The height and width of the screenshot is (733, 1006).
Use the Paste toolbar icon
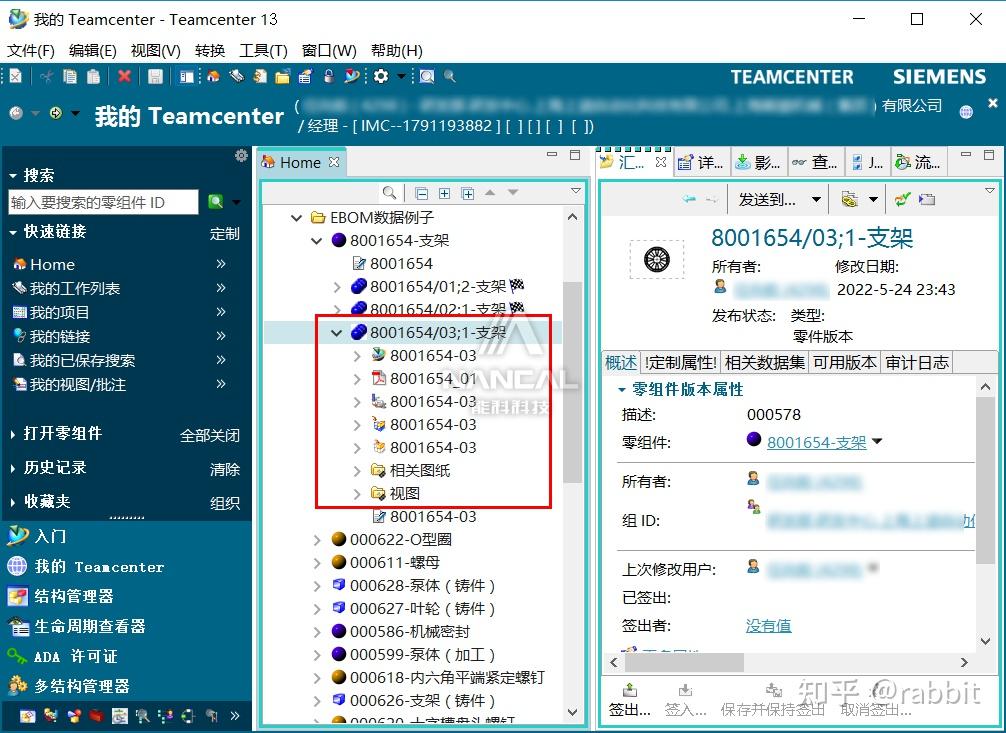[94, 76]
